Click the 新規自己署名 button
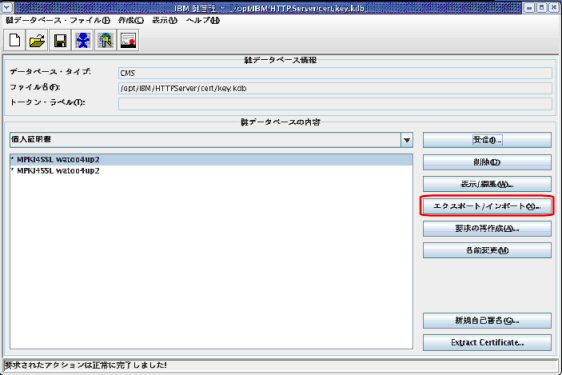The image size is (562, 375). click(x=487, y=321)
